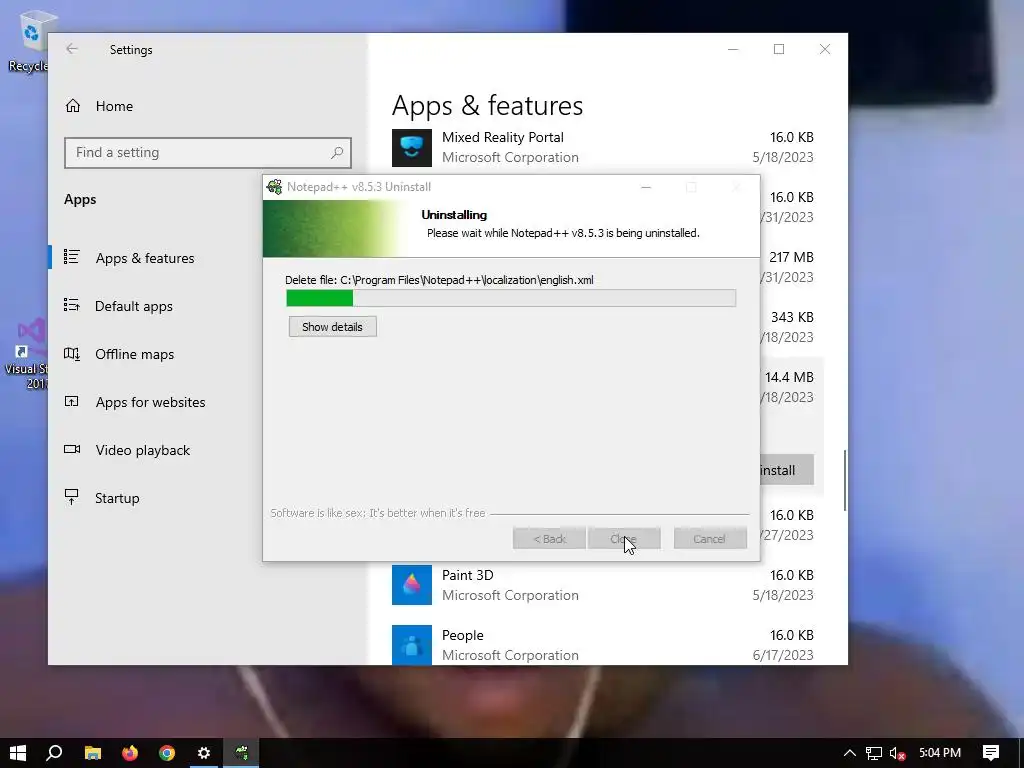Switch to Notepad++ uninstaller in taskbar
The width and height of the screenshot is (1024, 768).
(242, 753)
